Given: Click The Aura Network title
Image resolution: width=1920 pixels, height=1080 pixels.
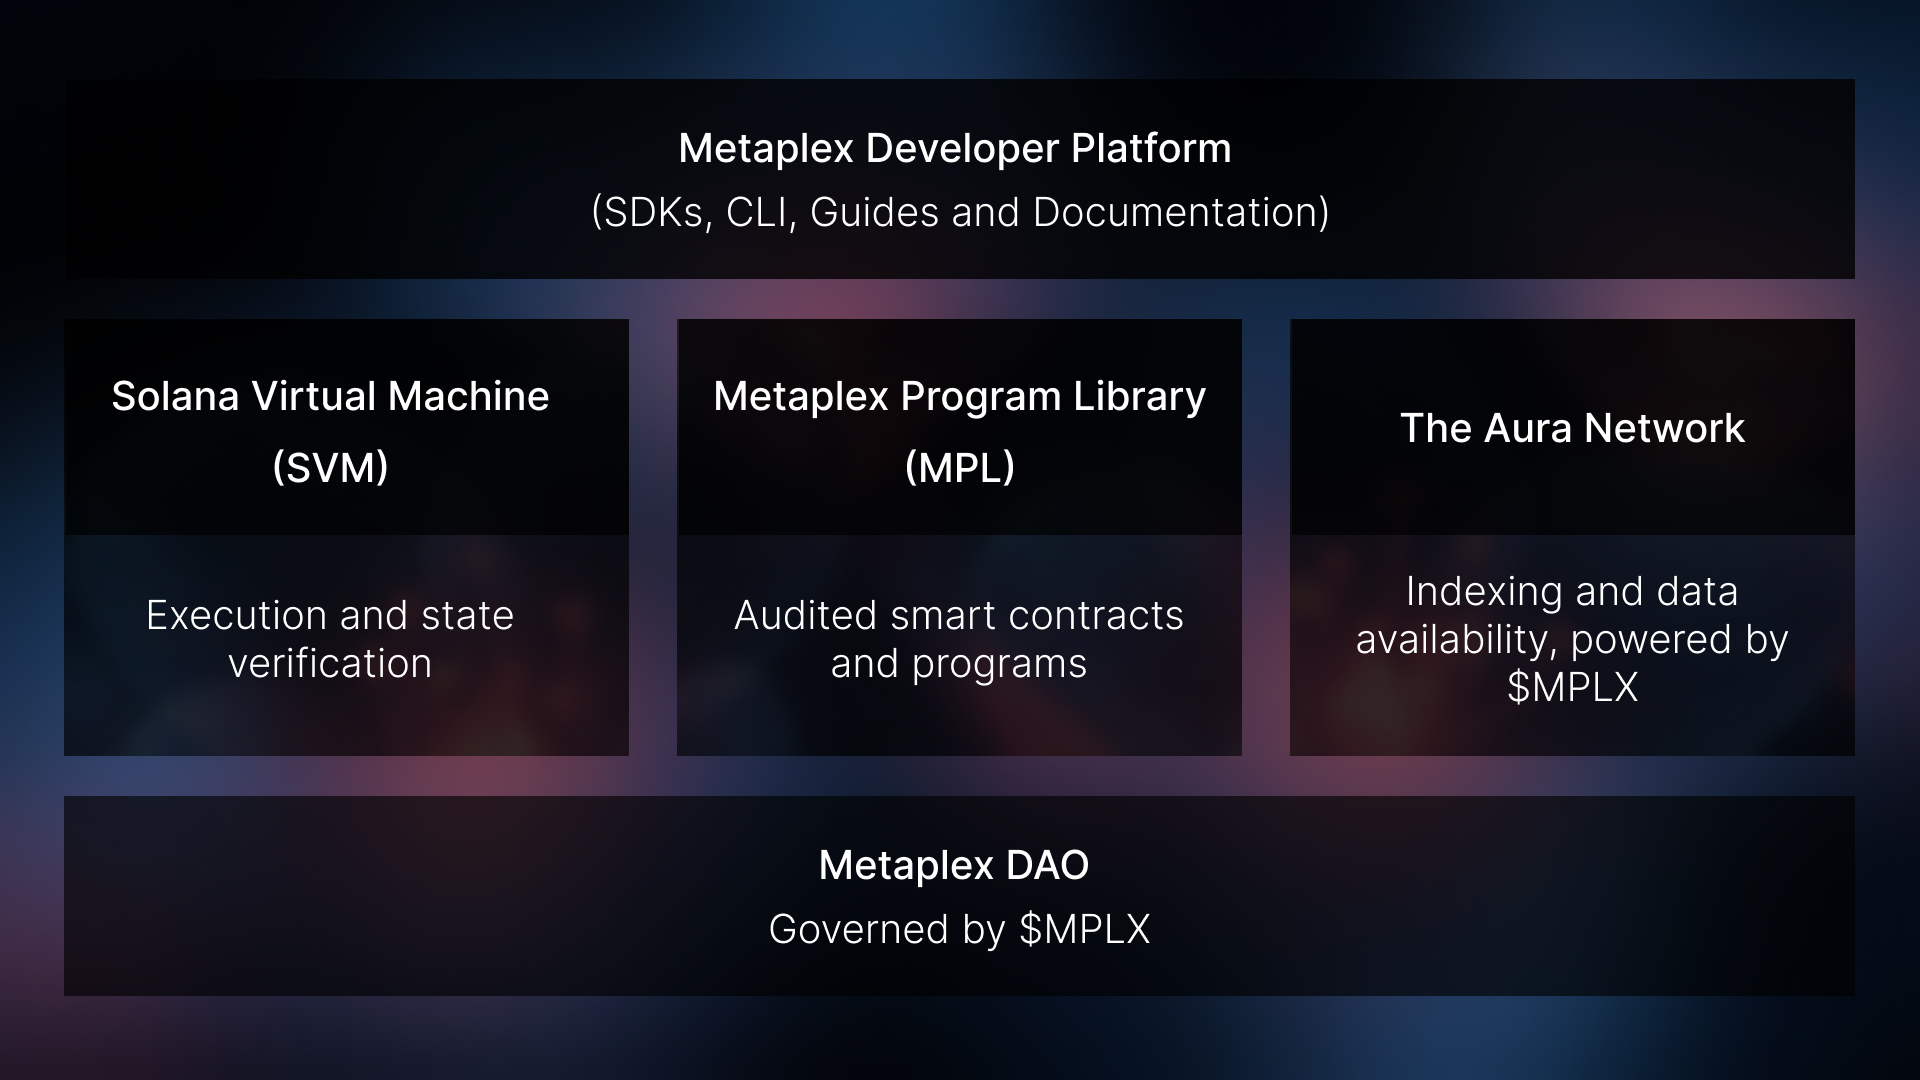Looking at the screenshot, I should pos(1572,428).
